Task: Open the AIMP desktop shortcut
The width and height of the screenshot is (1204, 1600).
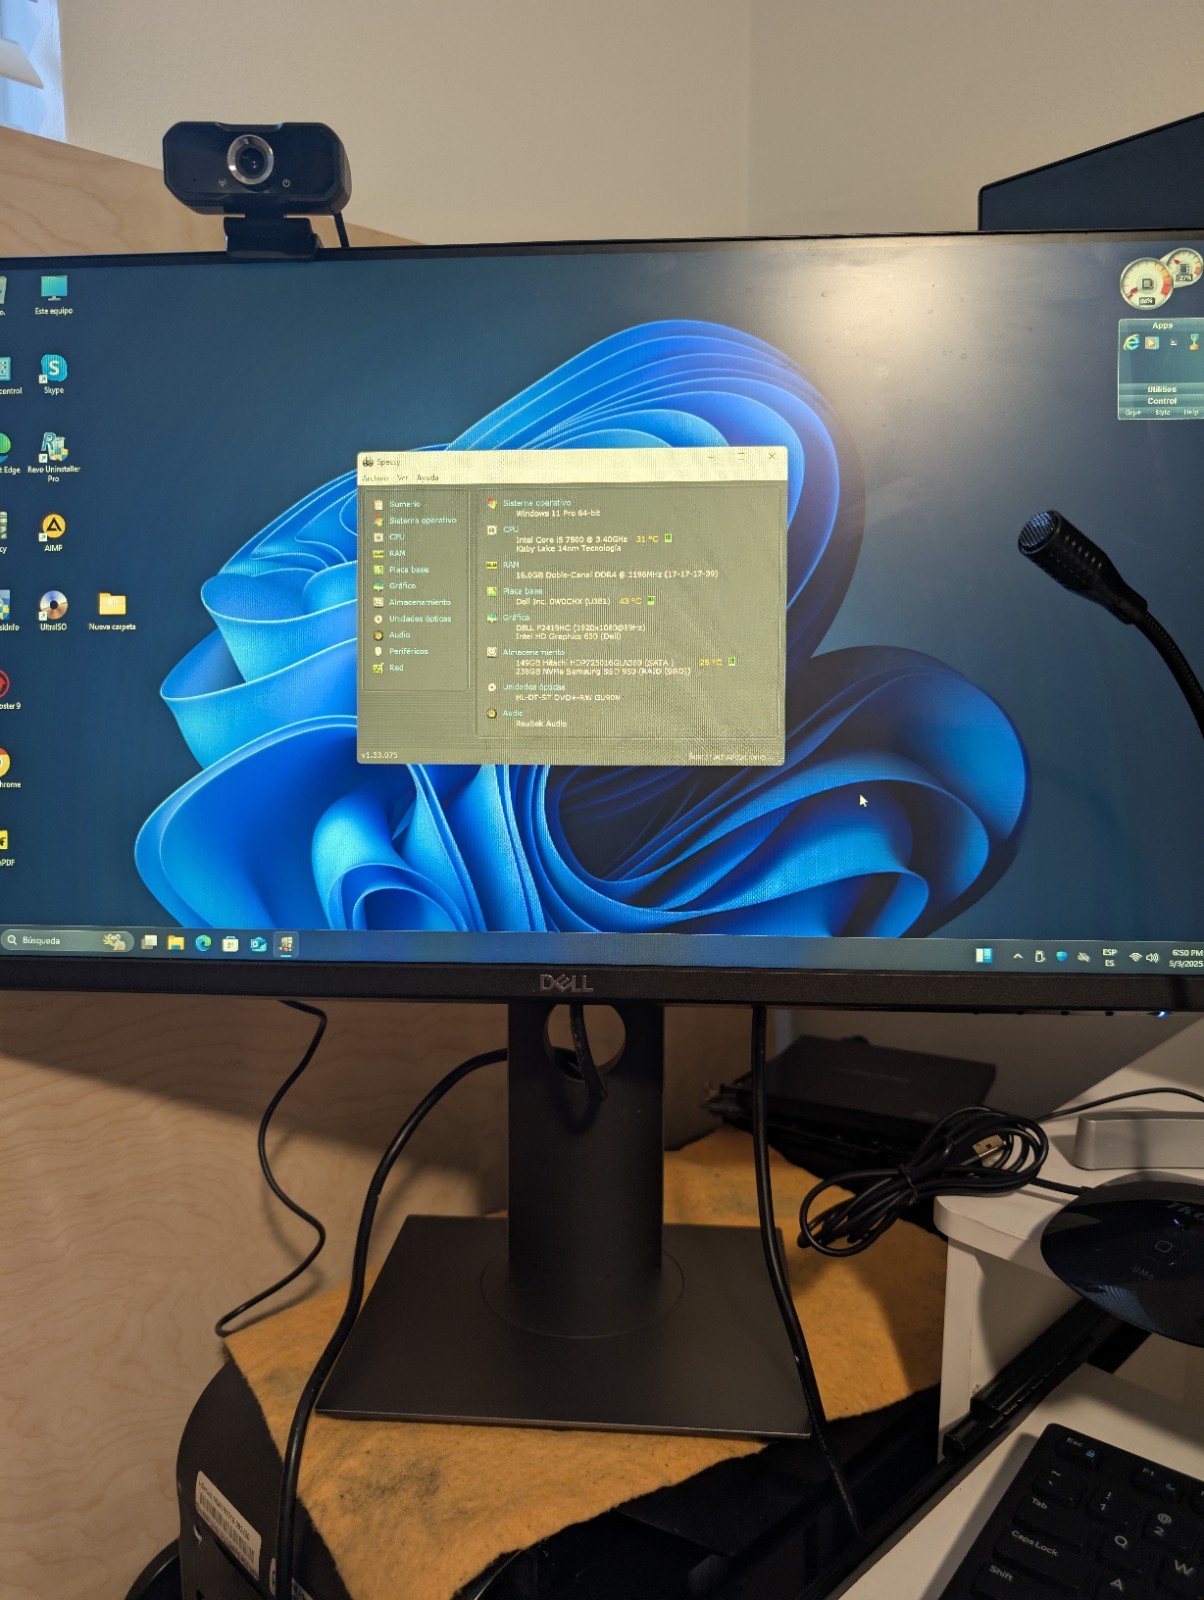Action: (x=53, y=528)
